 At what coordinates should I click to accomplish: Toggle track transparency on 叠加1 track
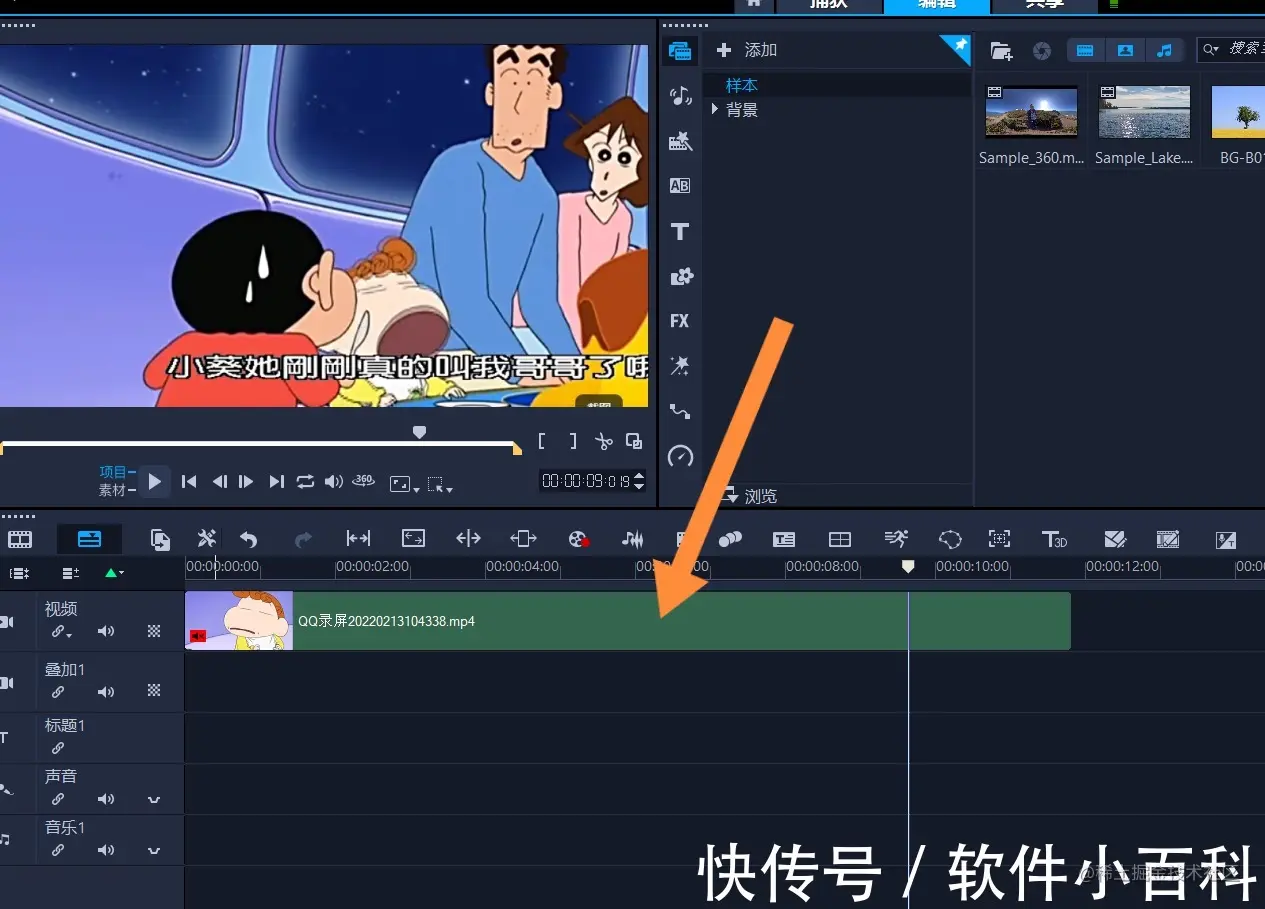tap(154, 691)
